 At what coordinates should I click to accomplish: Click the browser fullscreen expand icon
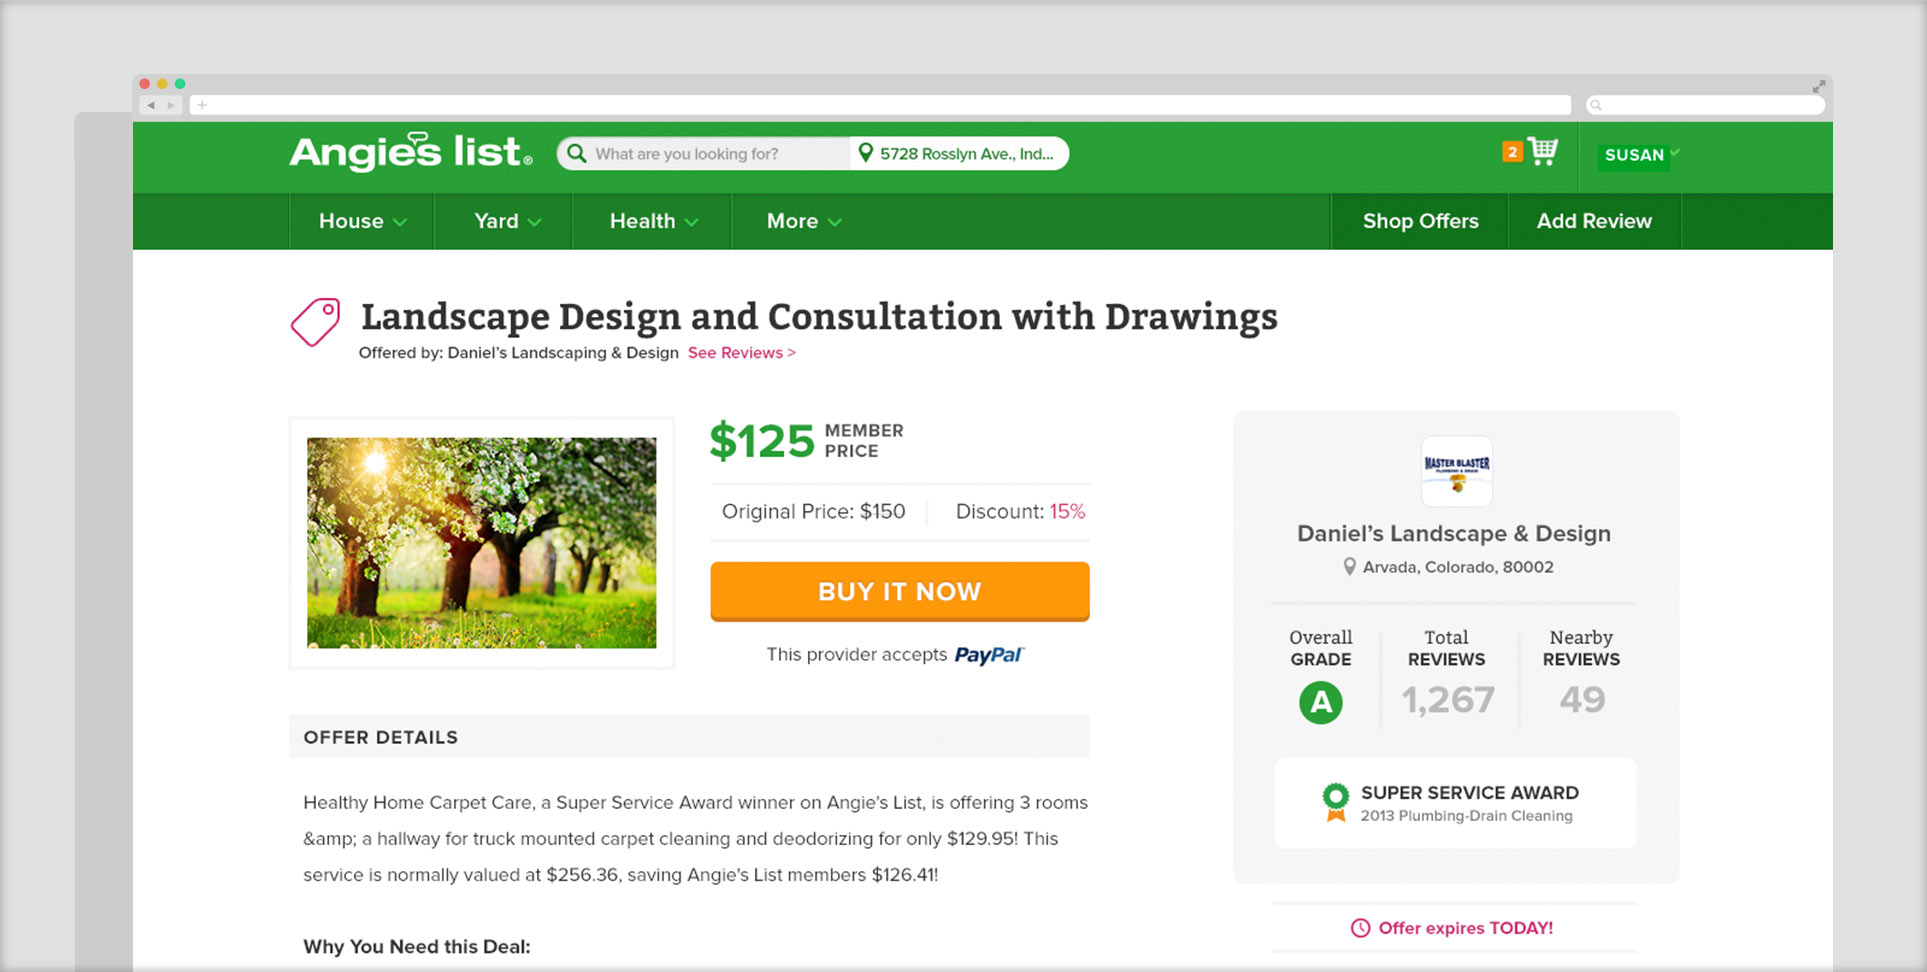(1819, 87)
